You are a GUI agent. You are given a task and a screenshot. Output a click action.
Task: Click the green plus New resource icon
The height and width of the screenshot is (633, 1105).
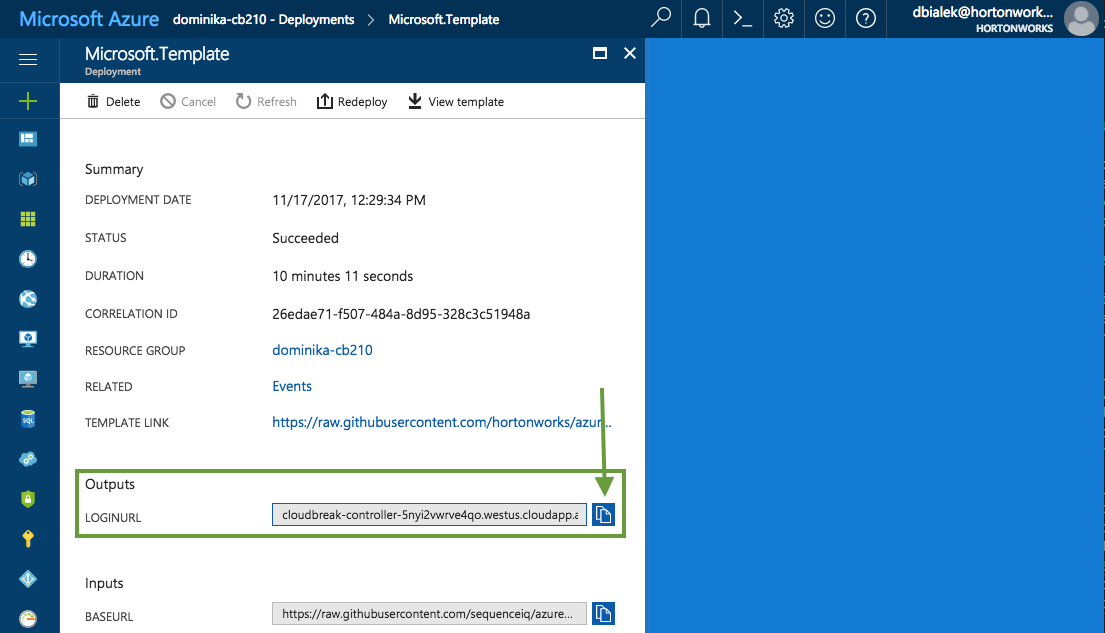point(28,100)
